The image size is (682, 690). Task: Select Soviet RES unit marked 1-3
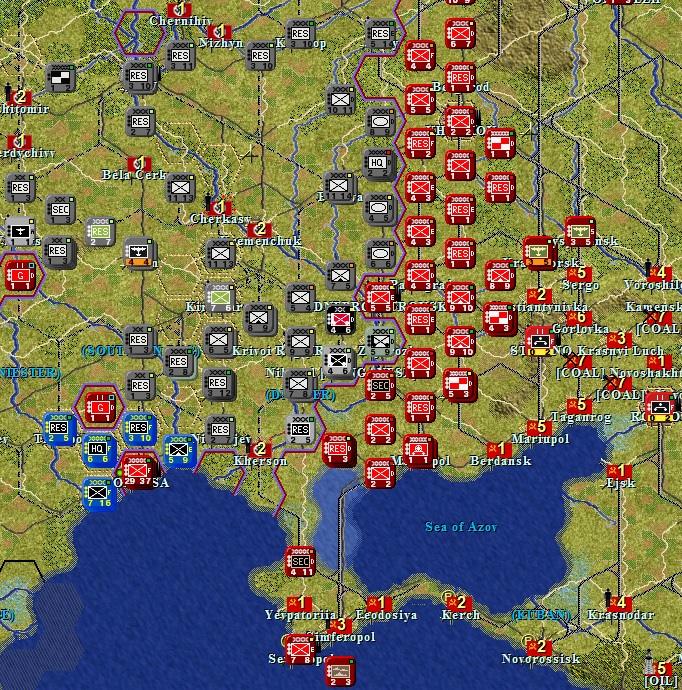338,450
